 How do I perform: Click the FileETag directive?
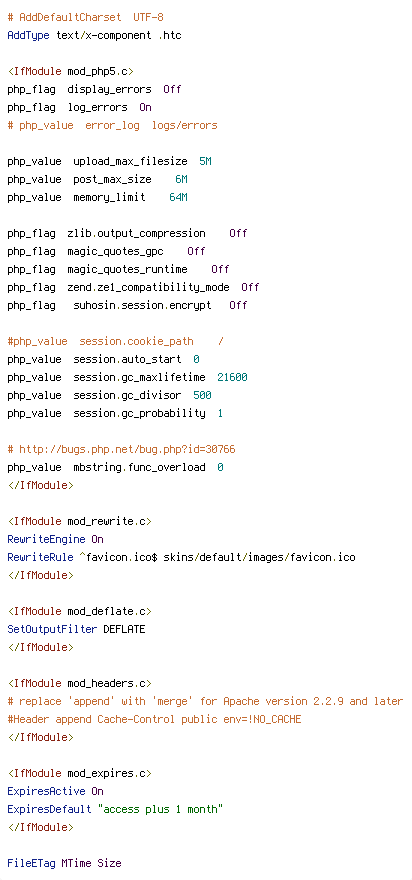(x=31, y=863)
